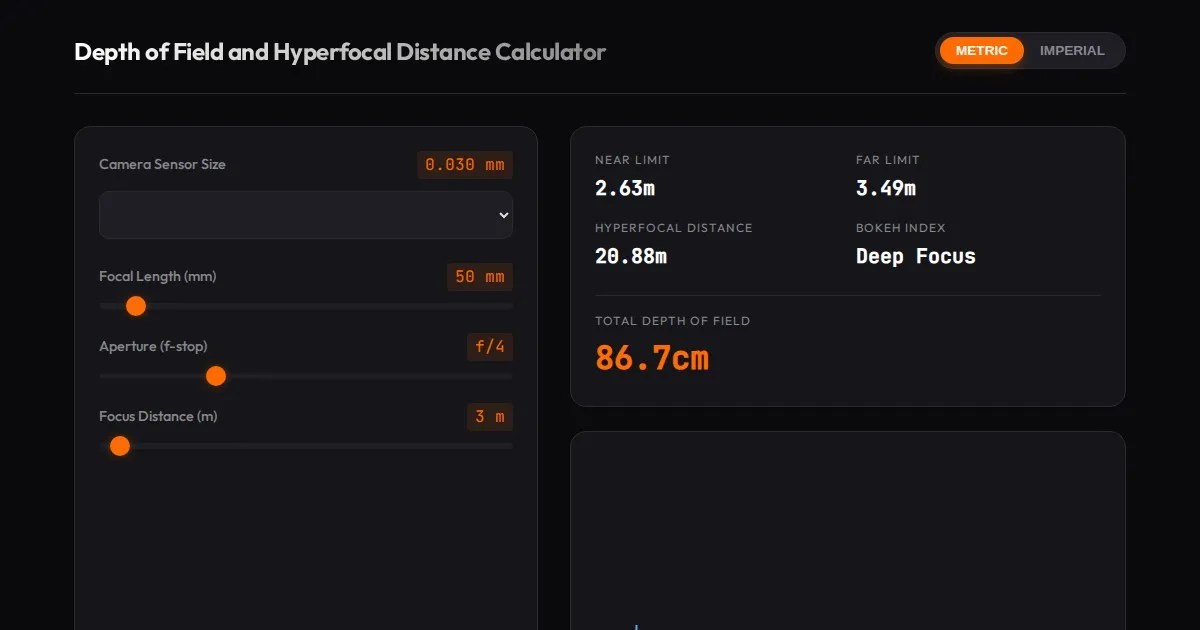Click the 0.030 mm sensor value badge
Viewport: 1200px width, 630px height.
pyautogui.click(x=465, y=165)
